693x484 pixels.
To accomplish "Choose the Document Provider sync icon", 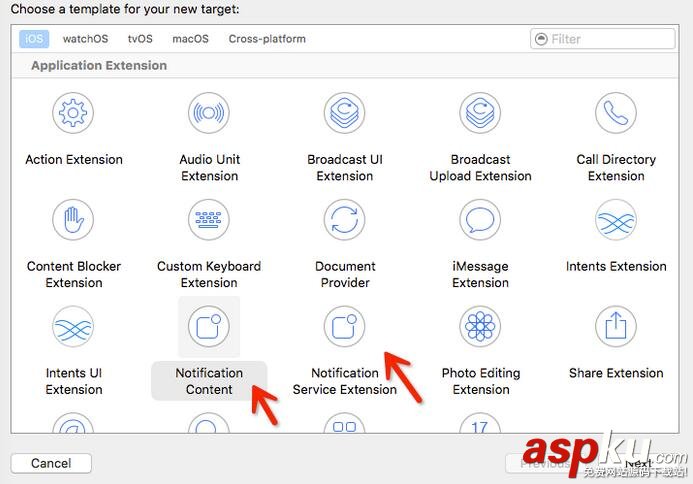I will click(x=344, y=220).
